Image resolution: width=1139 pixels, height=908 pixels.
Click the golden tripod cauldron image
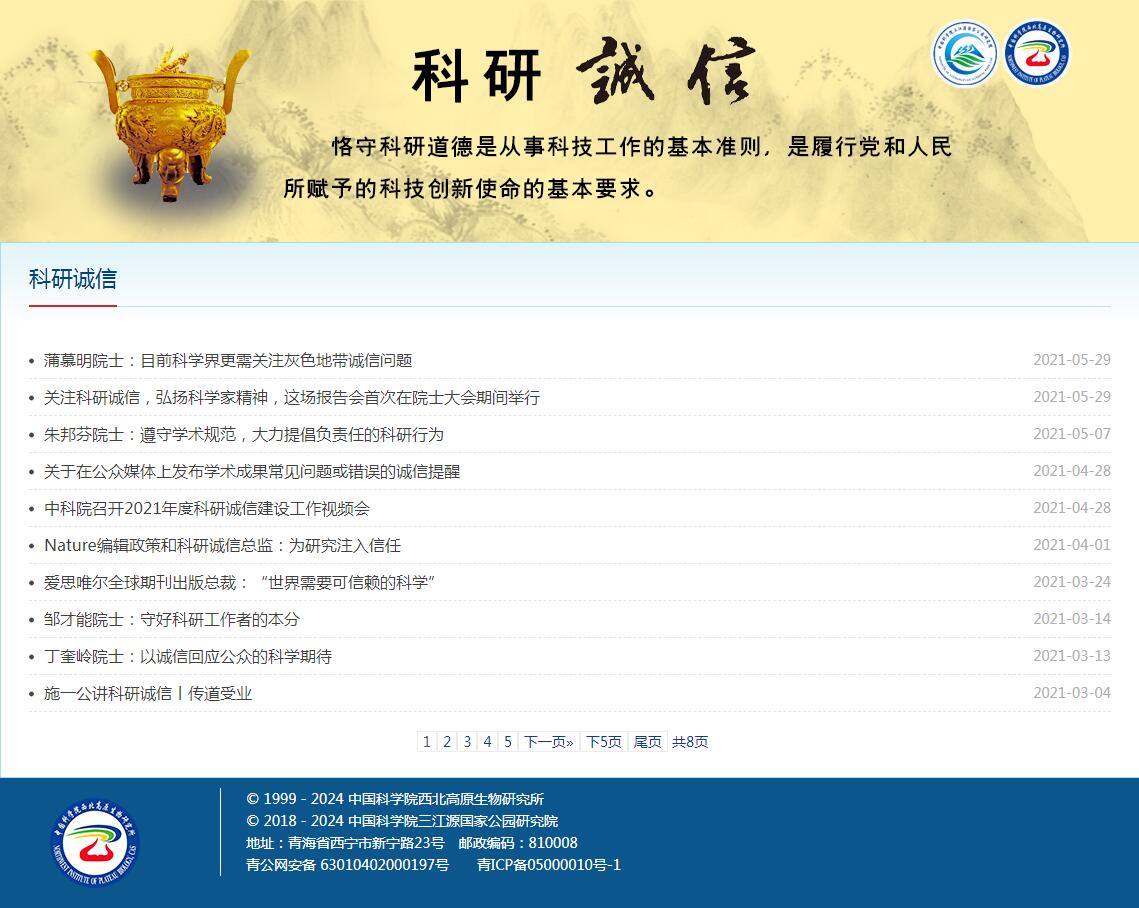pyautogui.click(x=167, y=122)
